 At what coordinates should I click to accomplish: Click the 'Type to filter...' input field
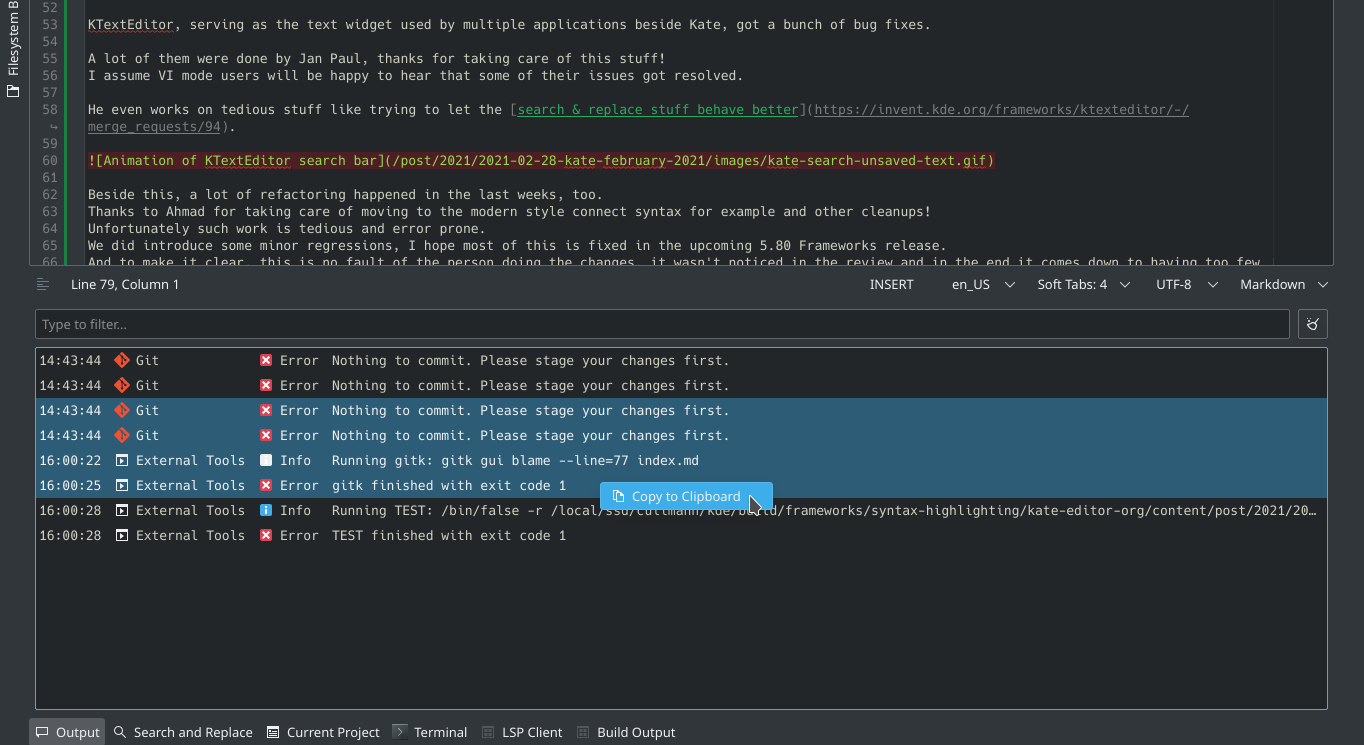point(662,324)
